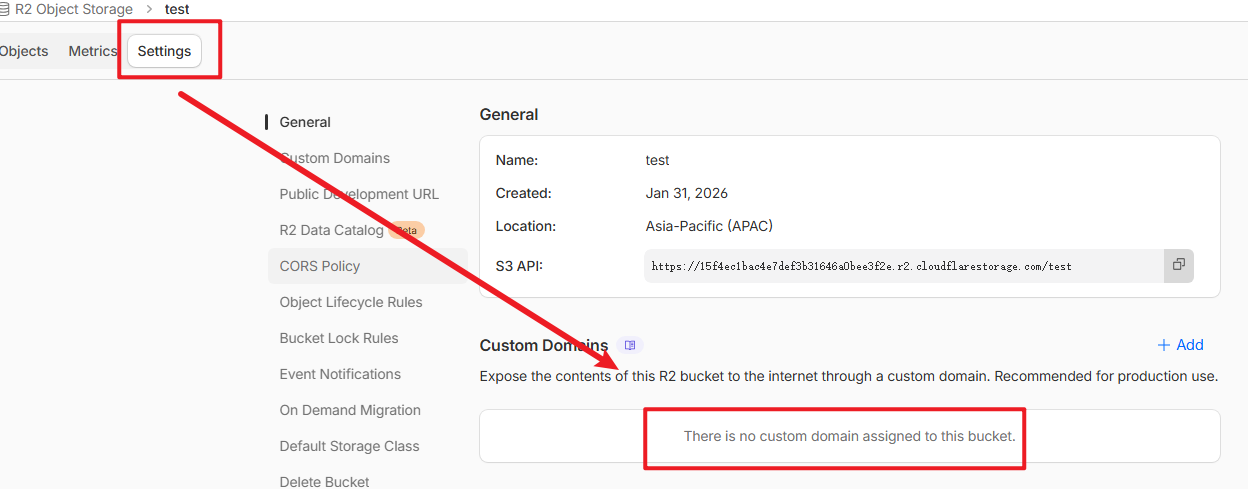
Task: Click the S3 API URL field
Action: pos(900,266)
